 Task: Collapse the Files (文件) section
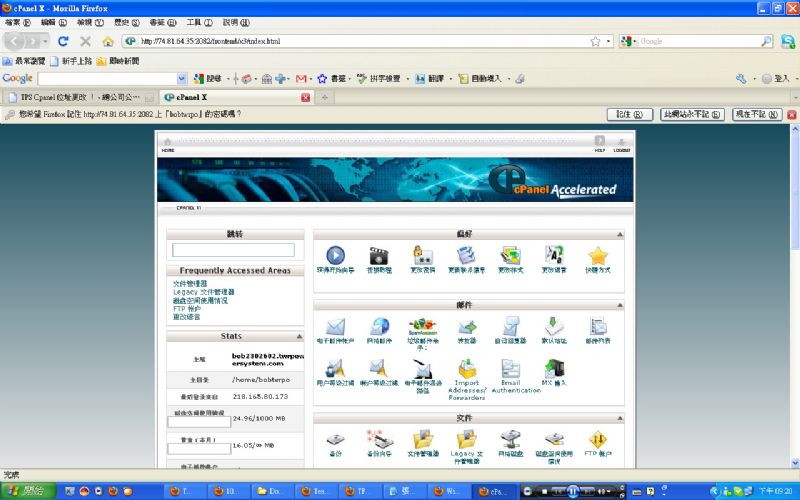[620, 418]
